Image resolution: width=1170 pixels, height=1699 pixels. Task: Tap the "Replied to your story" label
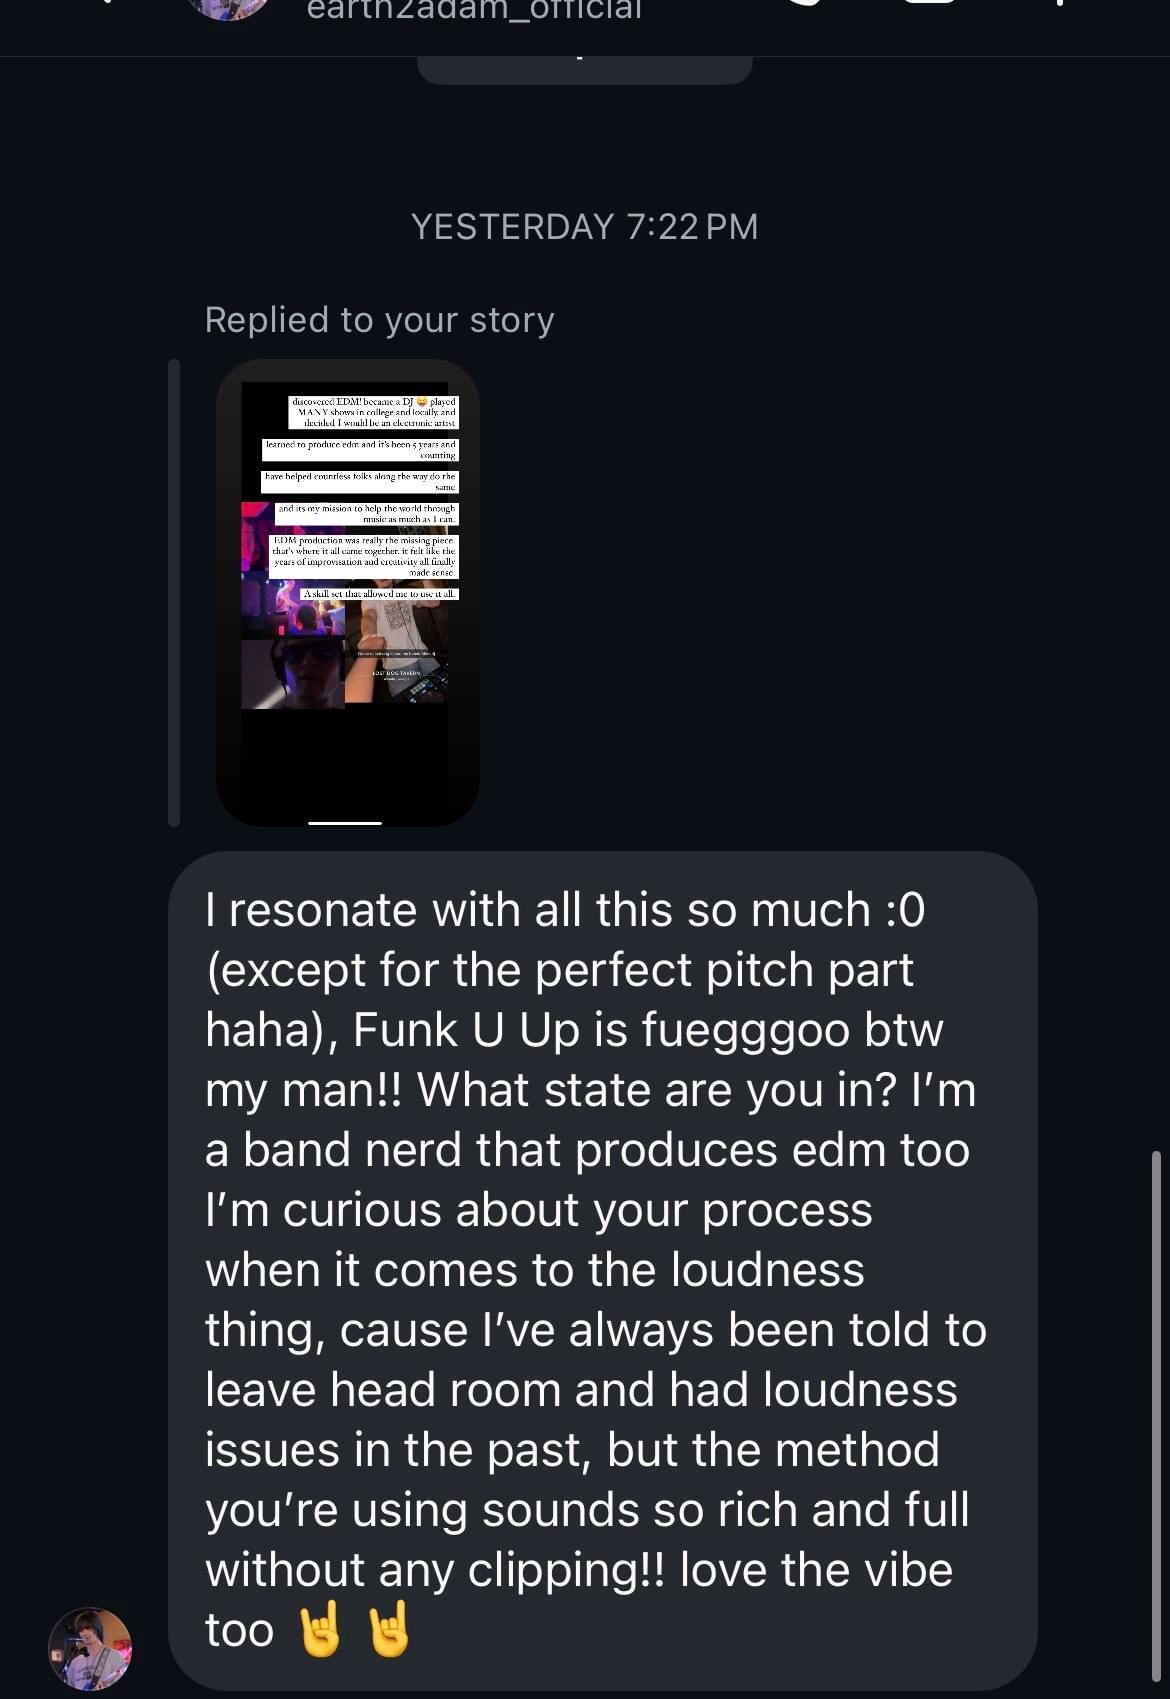379,320
